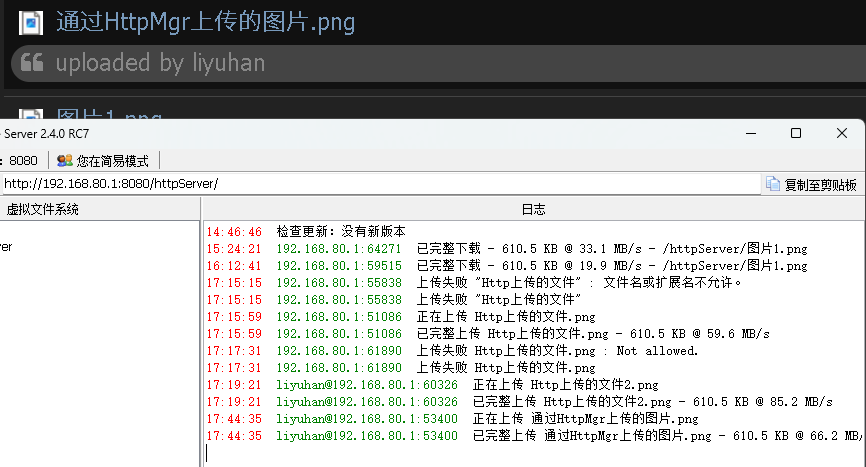866x467 pixels.
Task: Select the 'uploaded by liyuhan' comment
Action: click(x=160, y=63)
